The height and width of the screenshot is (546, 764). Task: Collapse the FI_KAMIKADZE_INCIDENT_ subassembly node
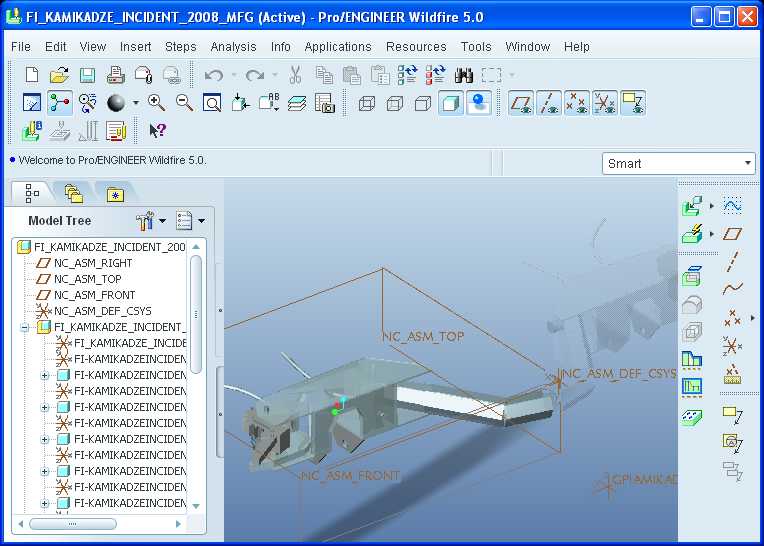[x=25, y=327]
